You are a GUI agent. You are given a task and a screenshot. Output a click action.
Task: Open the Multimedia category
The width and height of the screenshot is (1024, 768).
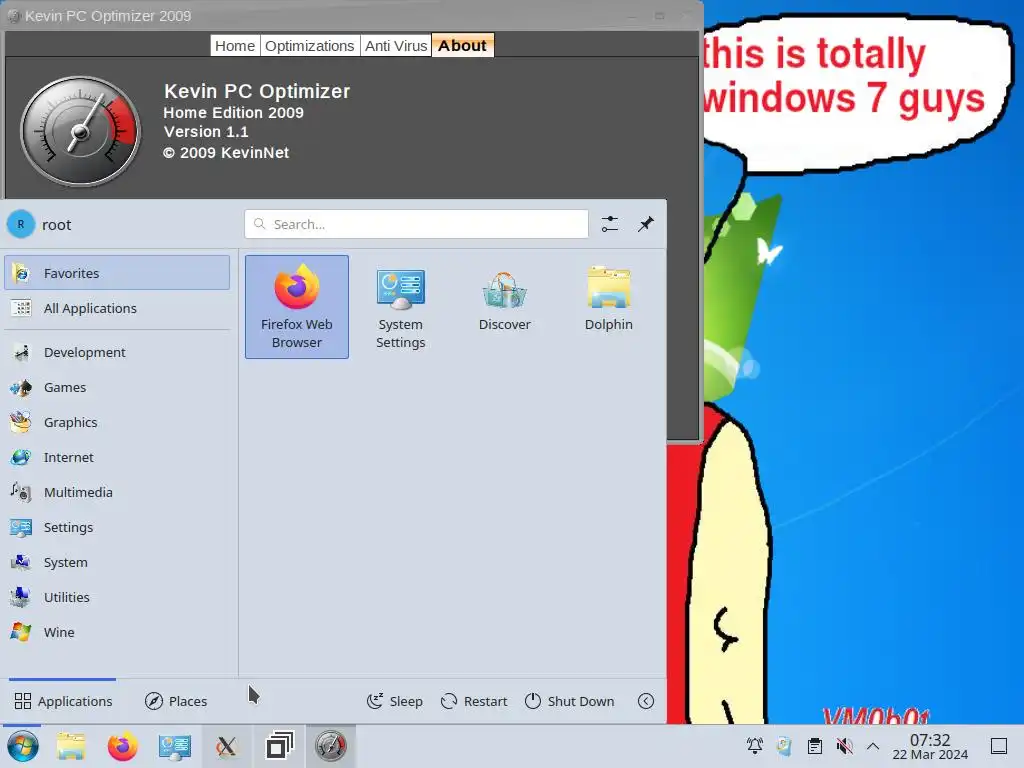pos(117,492)
